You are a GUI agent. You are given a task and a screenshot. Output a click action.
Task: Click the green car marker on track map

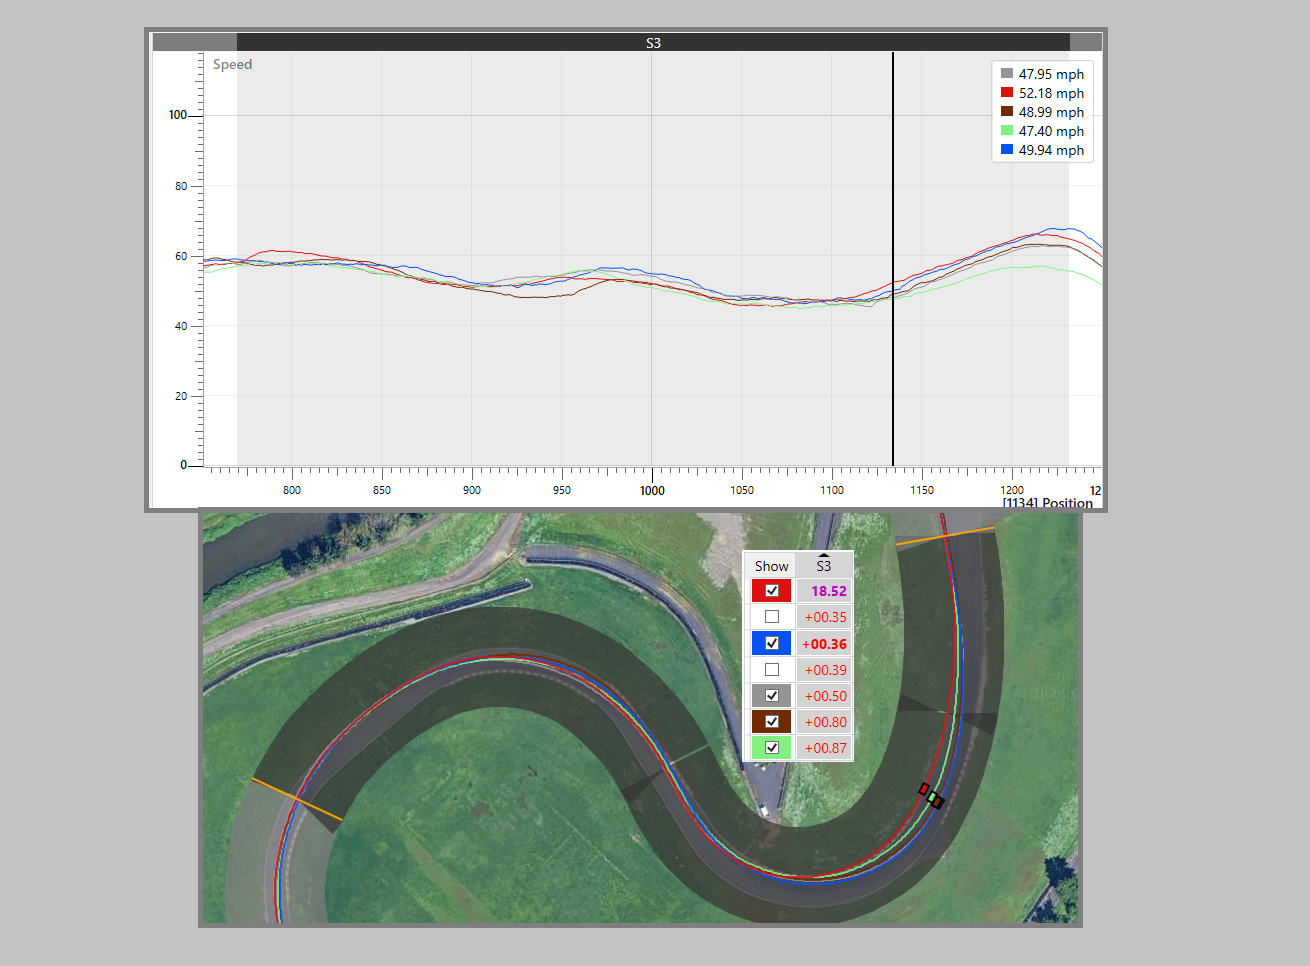click(932, 796)
